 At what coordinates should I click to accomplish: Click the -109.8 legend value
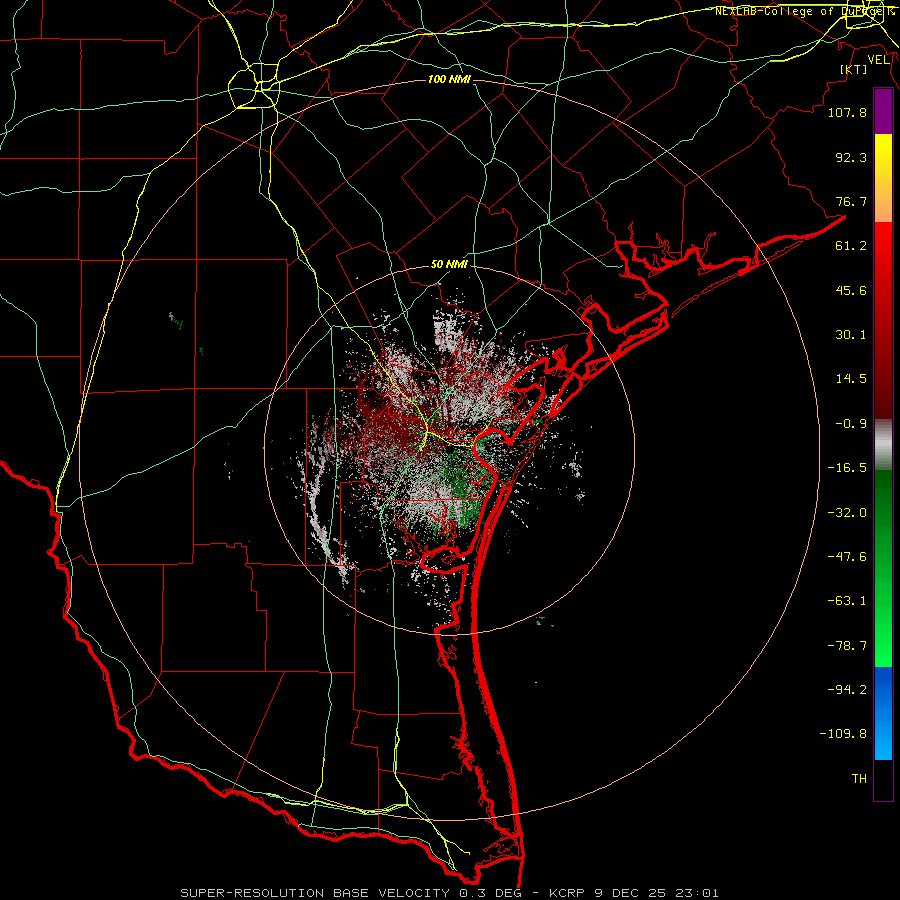tap(843, 734)
